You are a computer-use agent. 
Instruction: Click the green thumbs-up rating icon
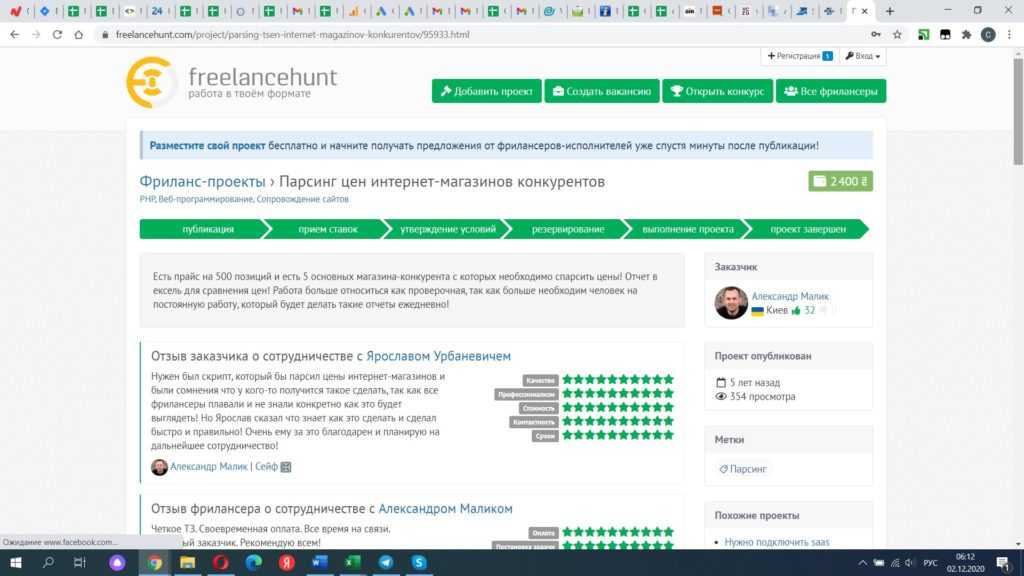tap(795, 311)
